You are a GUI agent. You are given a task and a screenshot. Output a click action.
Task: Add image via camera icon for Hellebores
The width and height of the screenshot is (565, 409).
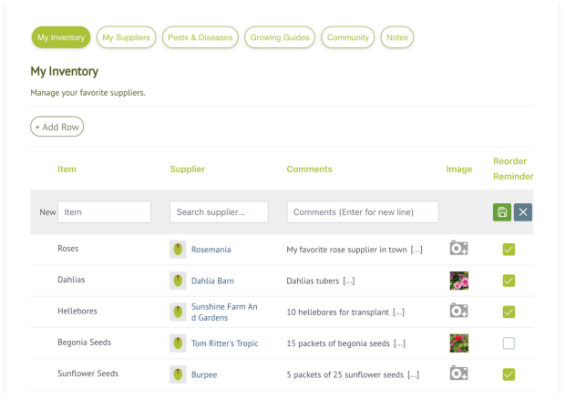[459, 311]
